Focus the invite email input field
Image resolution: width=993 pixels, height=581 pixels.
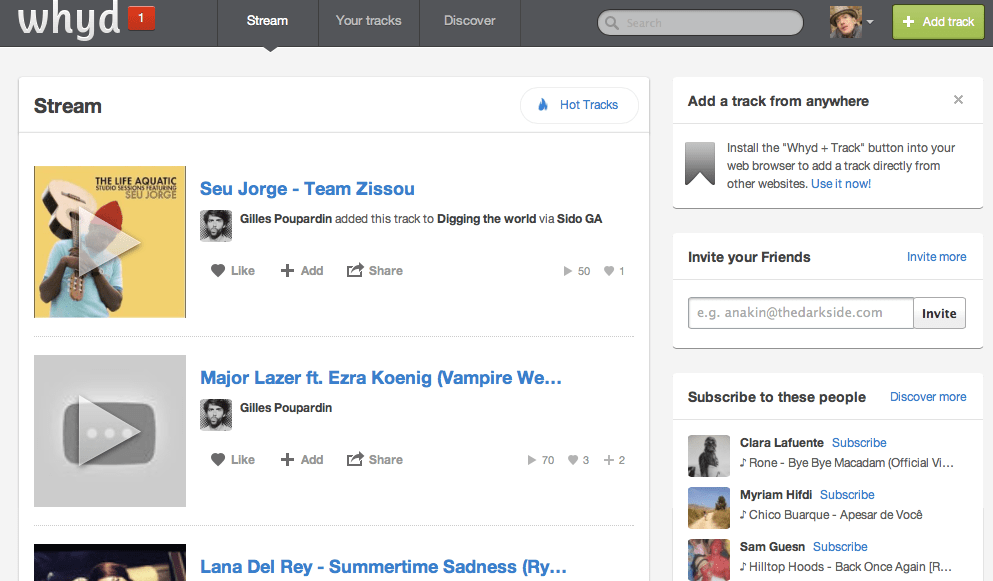[800, 313]
